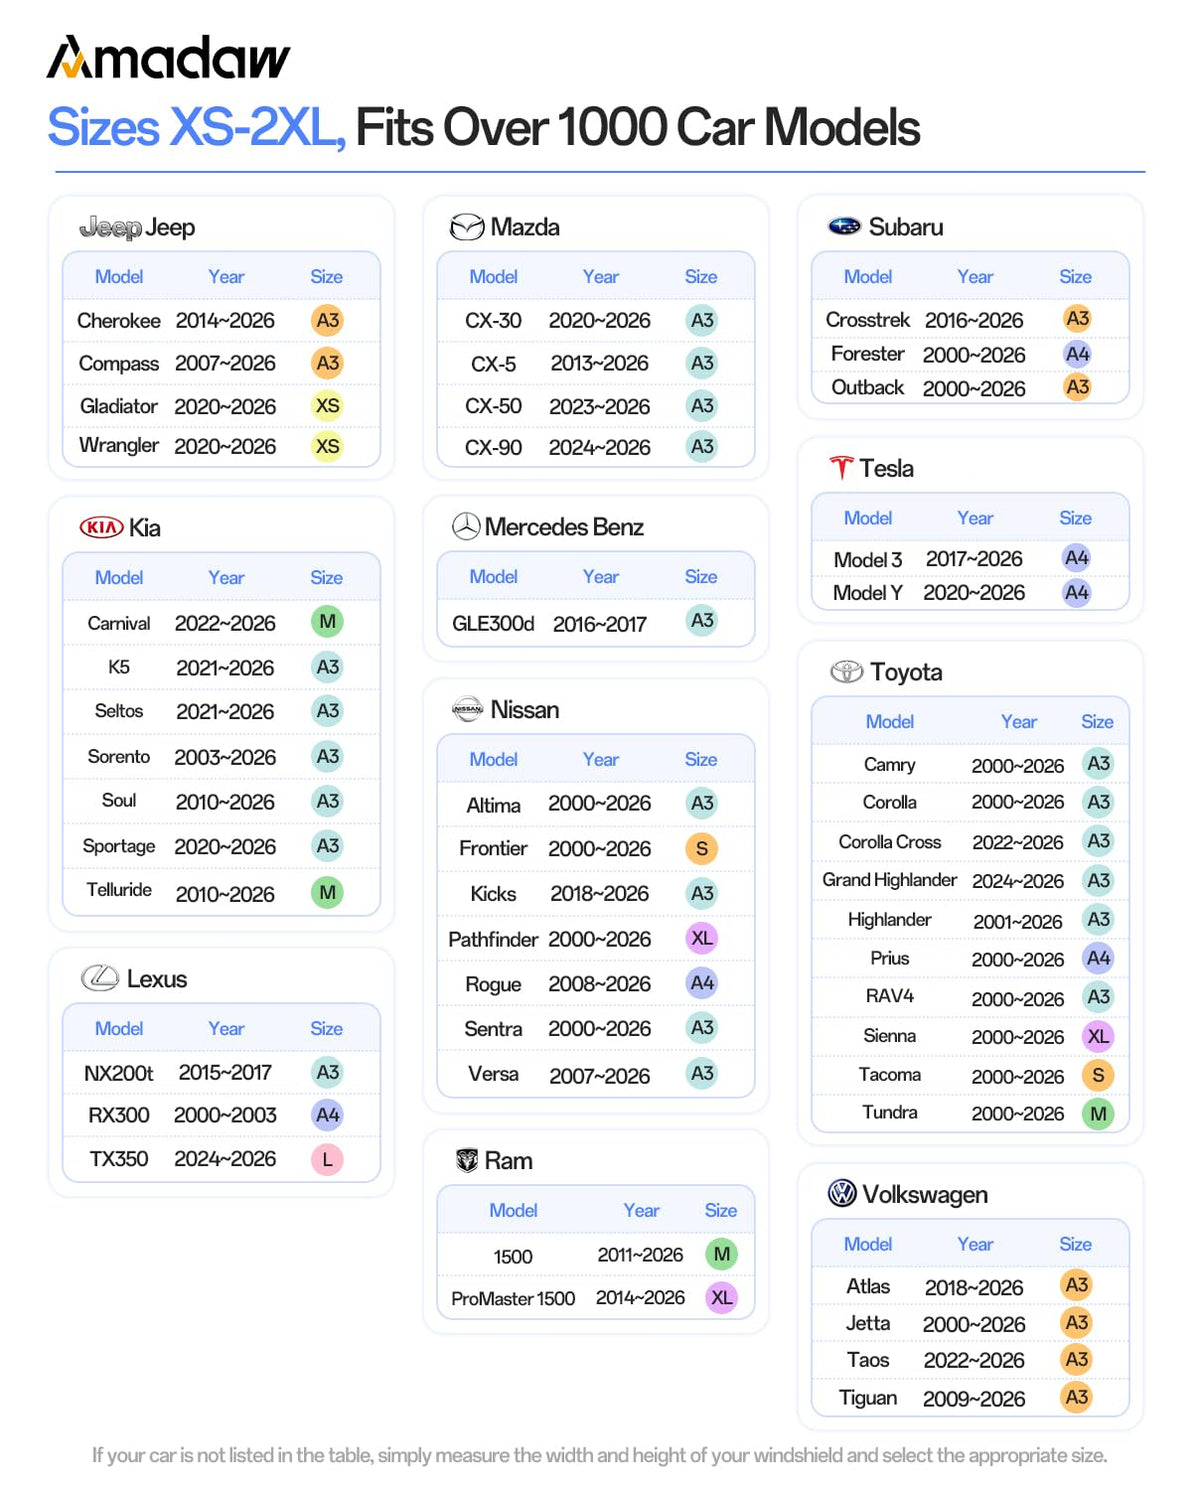Click the Model column header in Volkswagen table
The width and height of the screenshot is (1200, 1490).
(867, 1244)
